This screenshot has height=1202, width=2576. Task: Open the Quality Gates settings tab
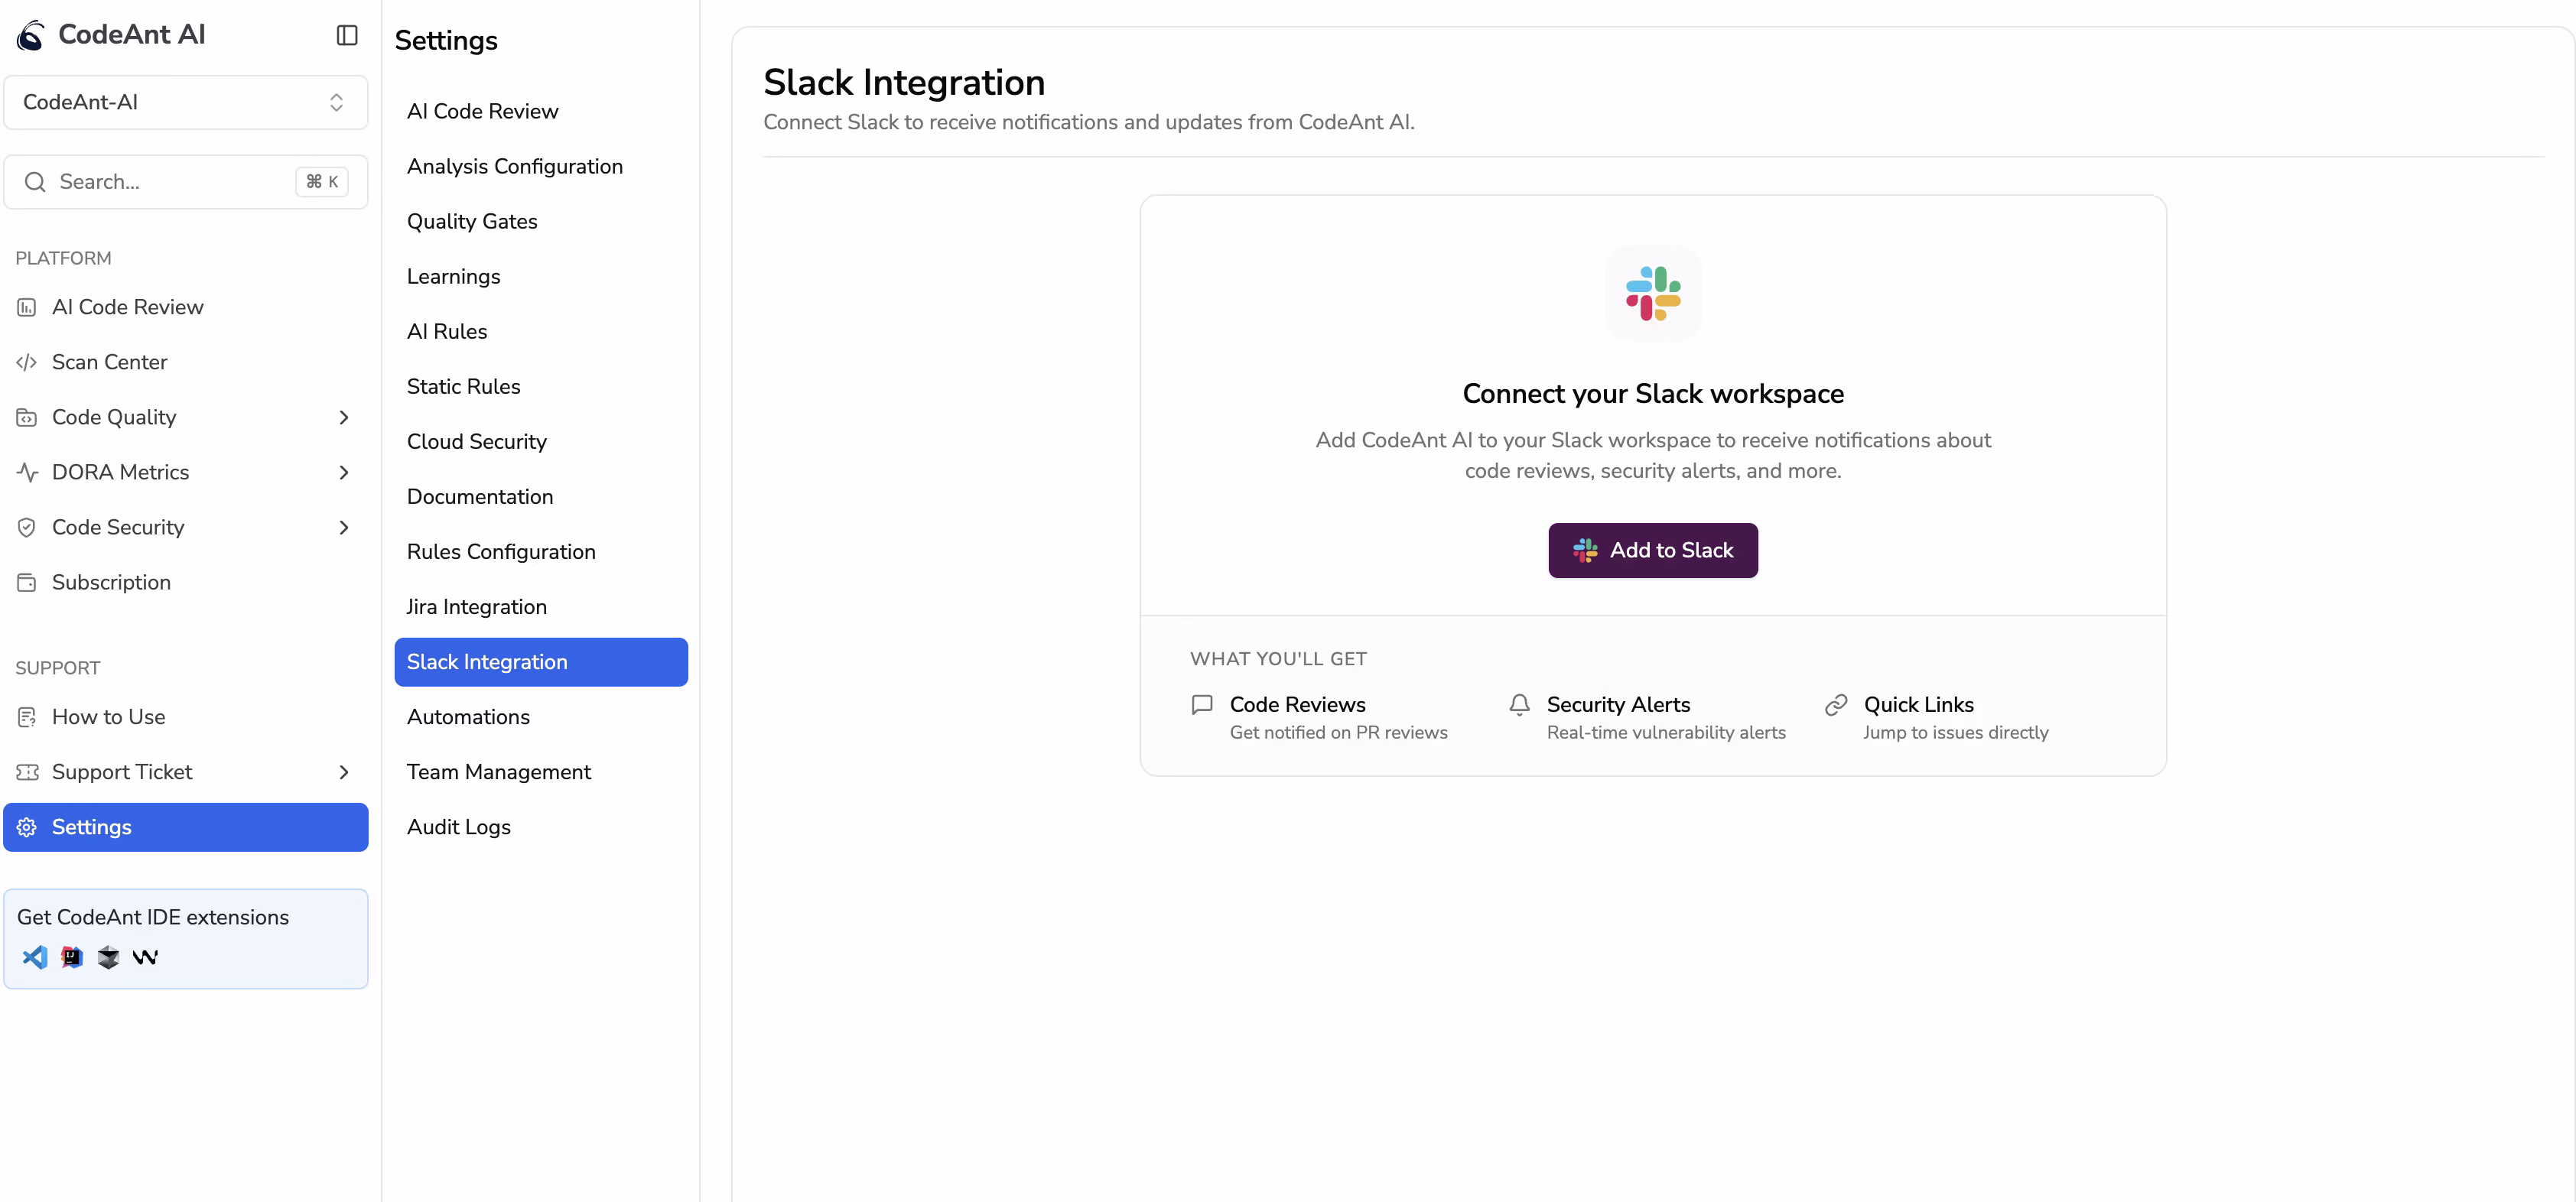tap(472, 221)
